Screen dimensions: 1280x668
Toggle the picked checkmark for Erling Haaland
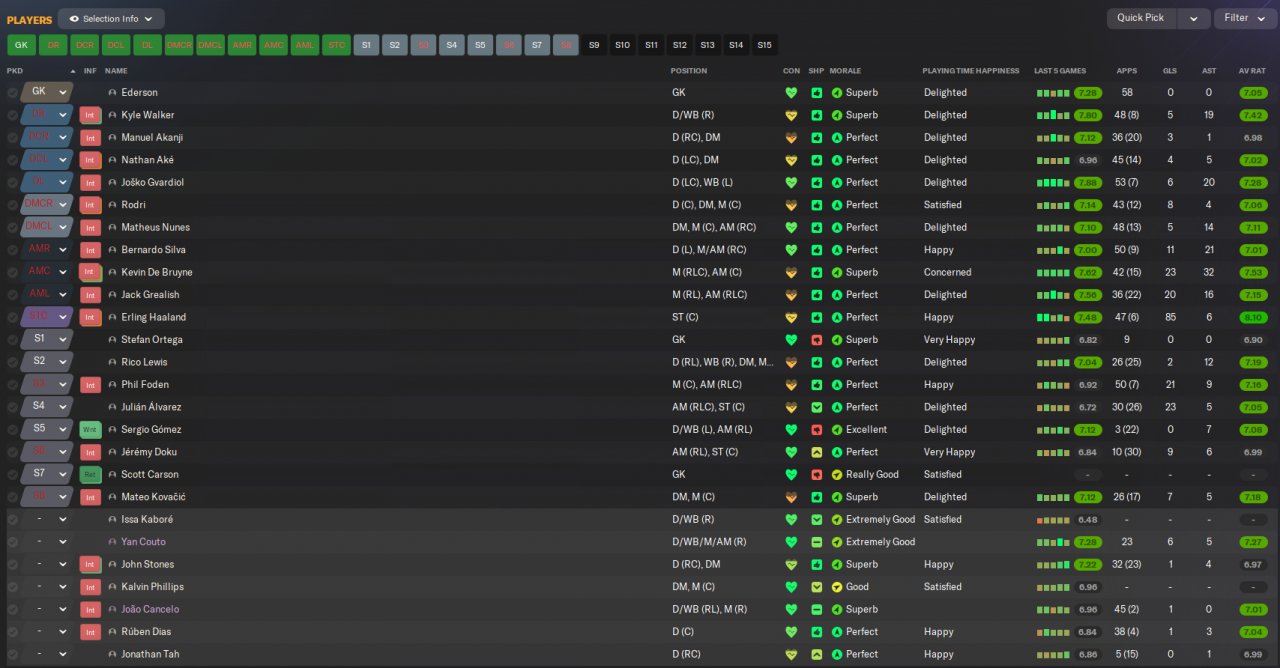pyautogui.click(x=12, y=318)
